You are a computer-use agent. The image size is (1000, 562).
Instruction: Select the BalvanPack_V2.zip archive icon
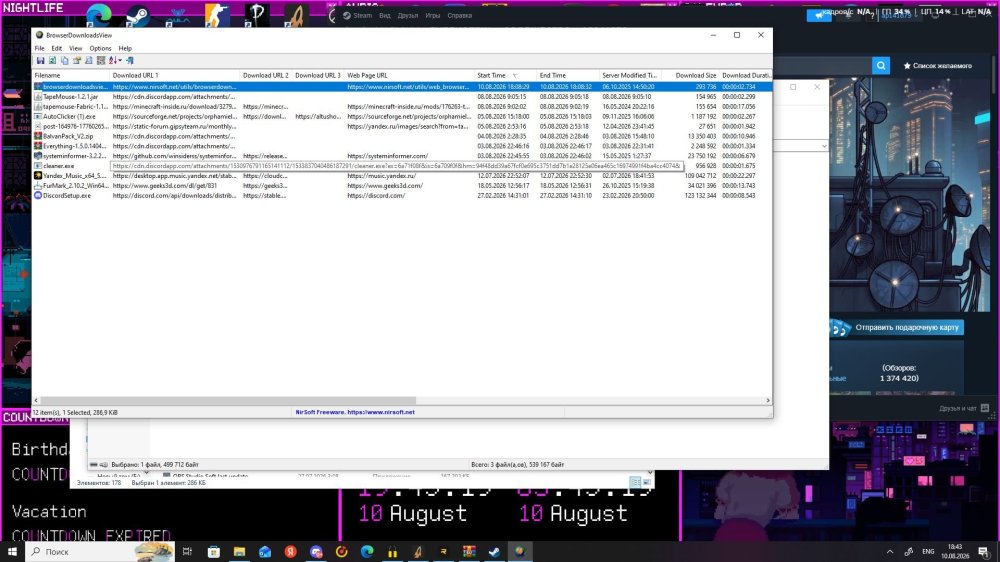coord(38,137)
